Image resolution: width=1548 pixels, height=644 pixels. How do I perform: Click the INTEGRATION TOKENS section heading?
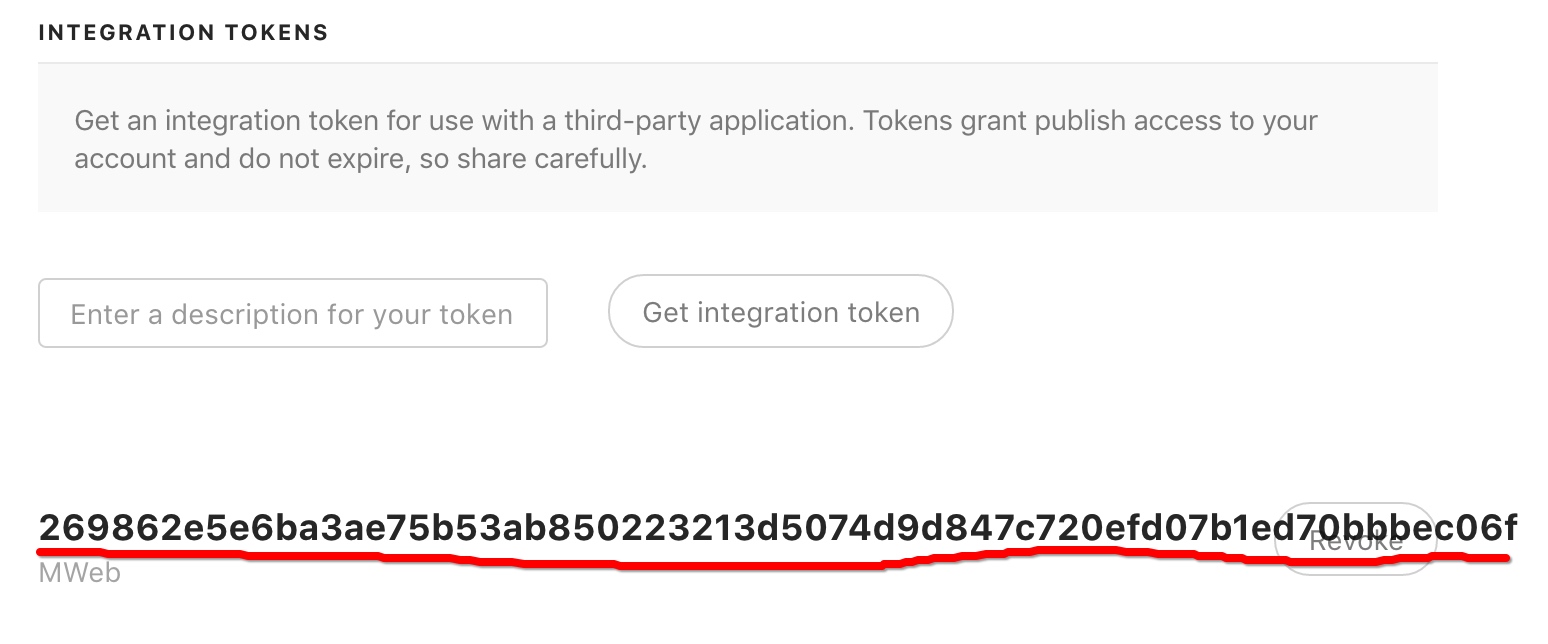(183, 33)
